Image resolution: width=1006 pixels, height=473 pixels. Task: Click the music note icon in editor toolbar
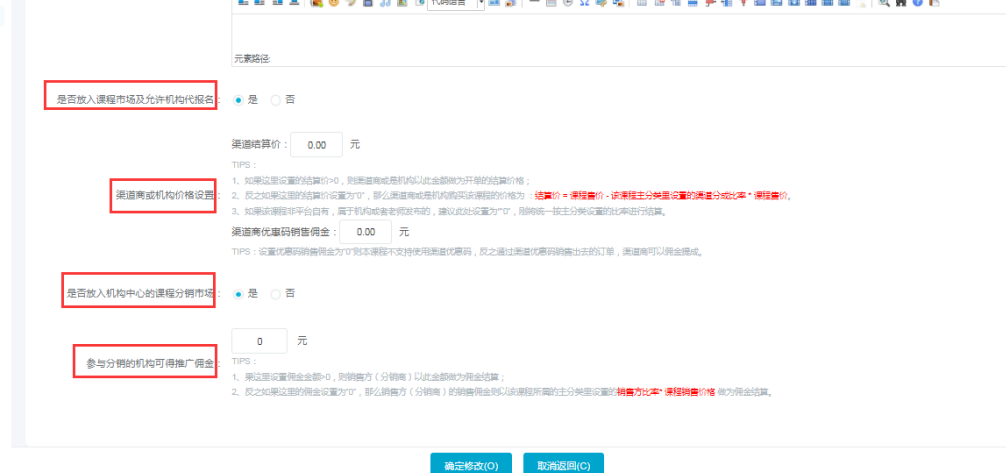[x=384, y=4]
